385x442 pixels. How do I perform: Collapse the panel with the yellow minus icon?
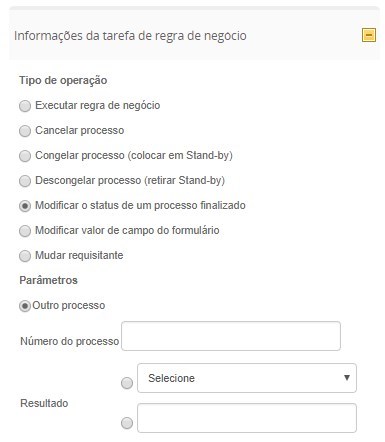pyautogui.click(x=369, y=35)
